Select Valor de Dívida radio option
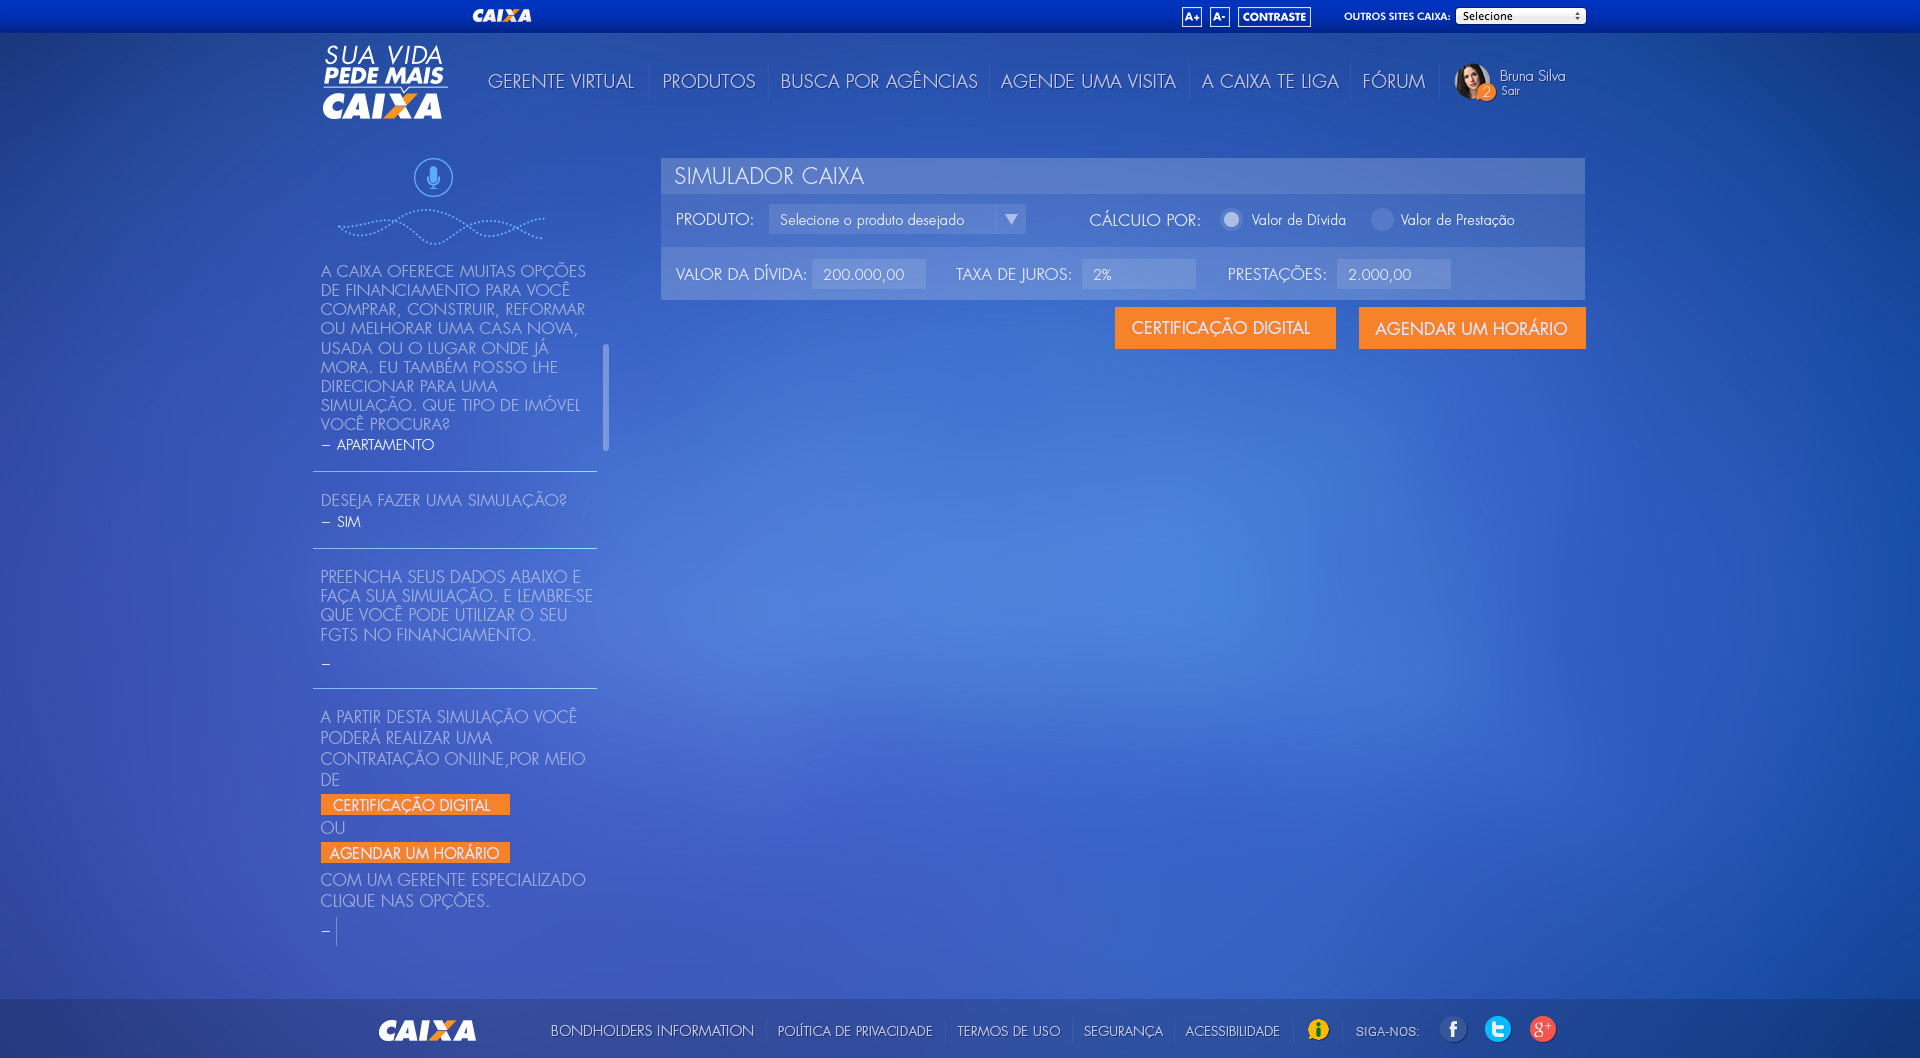Viewport: 1920px width, 1058px height. click(1231, 219)
